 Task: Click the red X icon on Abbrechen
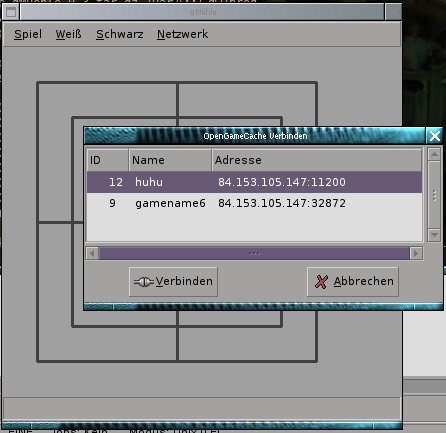(x=321, y=282)
